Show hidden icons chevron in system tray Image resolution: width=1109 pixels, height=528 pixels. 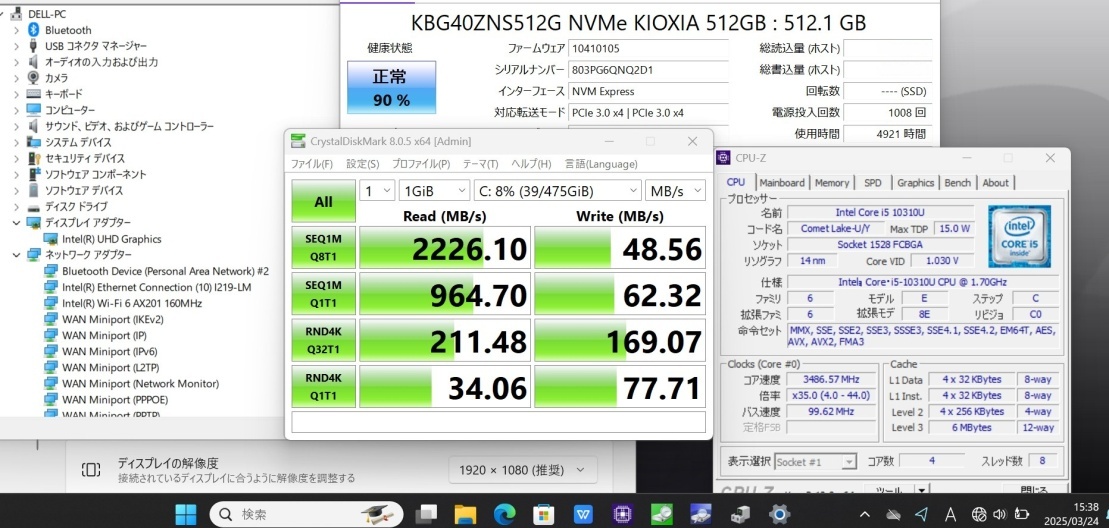[864, 514]
